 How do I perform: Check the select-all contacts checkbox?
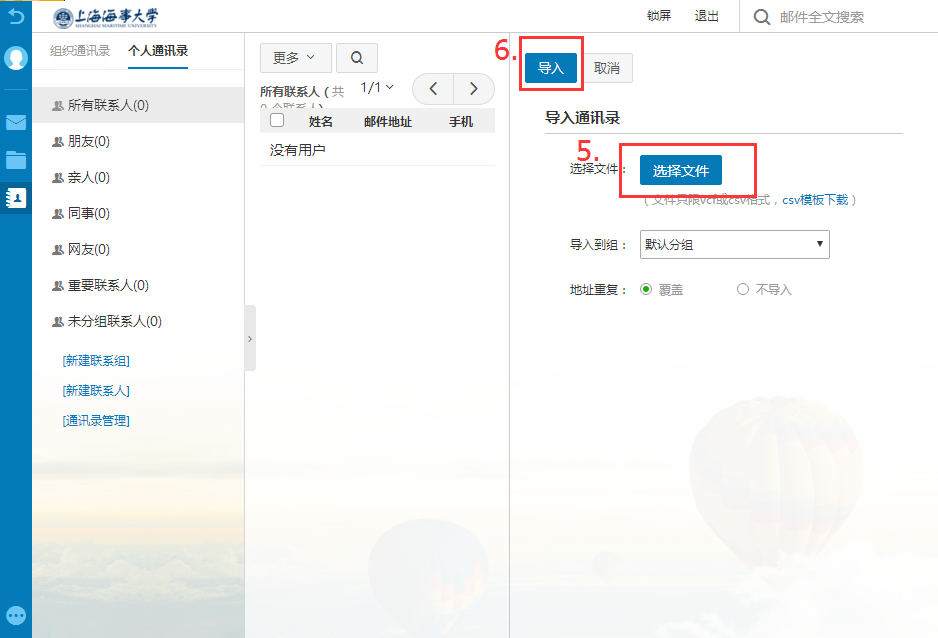tap(277, 121)
